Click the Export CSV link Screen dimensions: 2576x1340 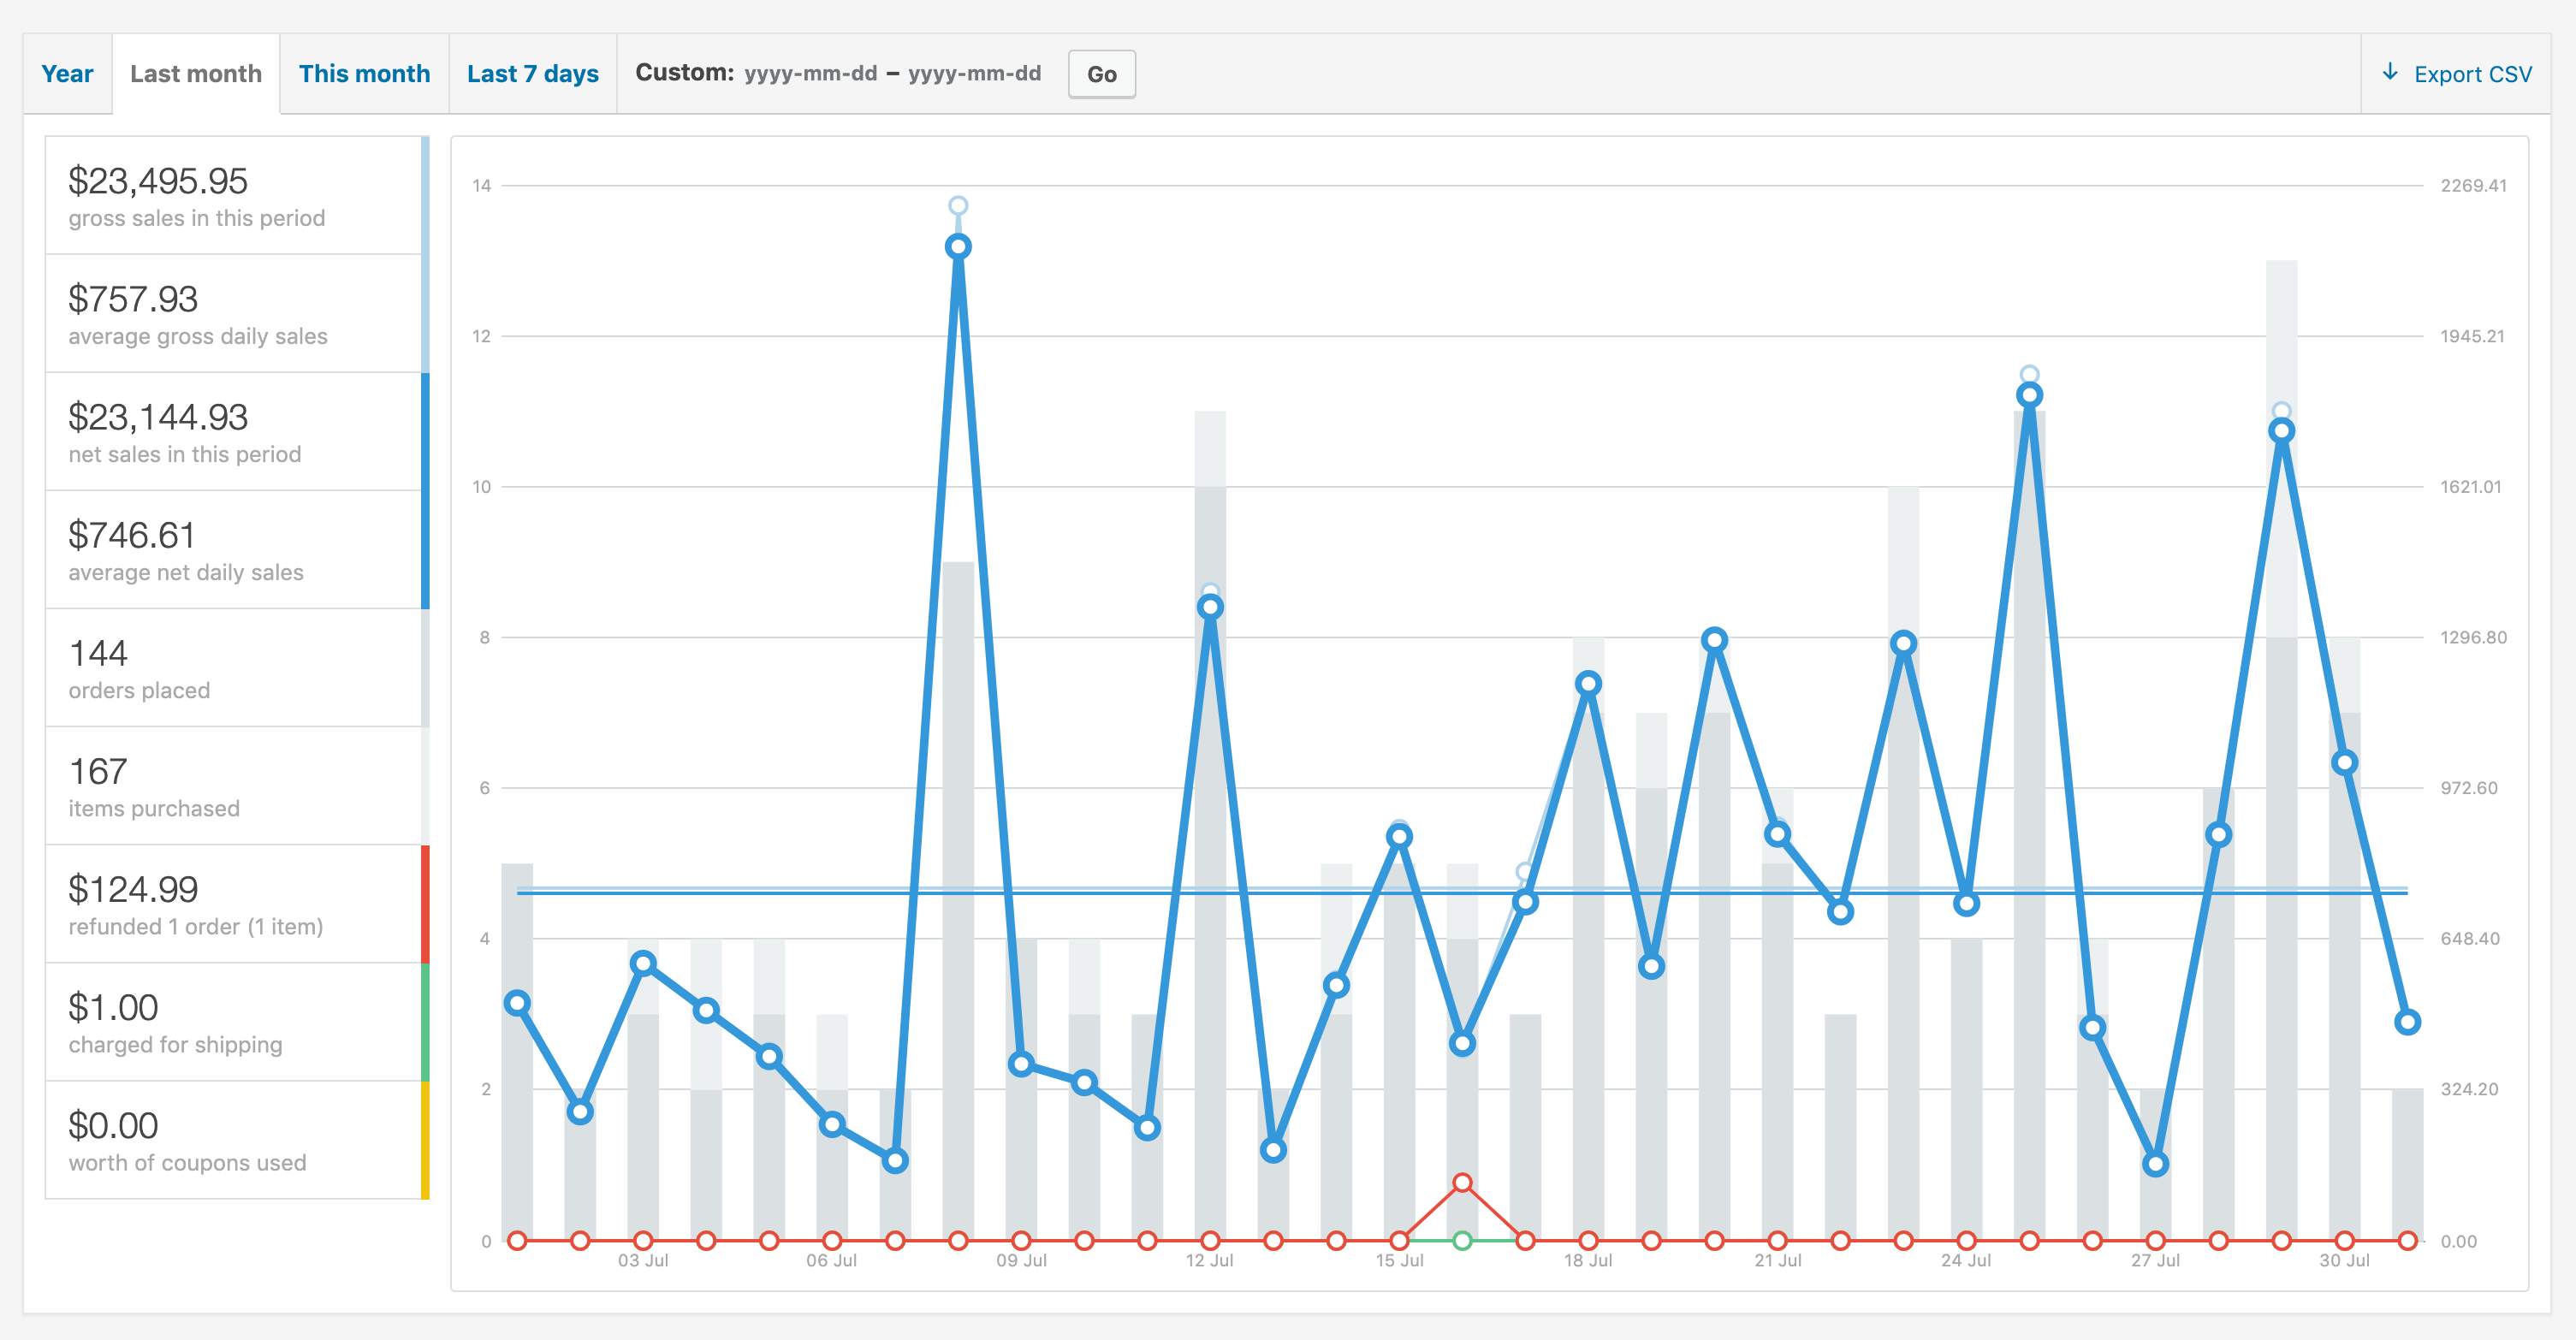click(2471, 75)
